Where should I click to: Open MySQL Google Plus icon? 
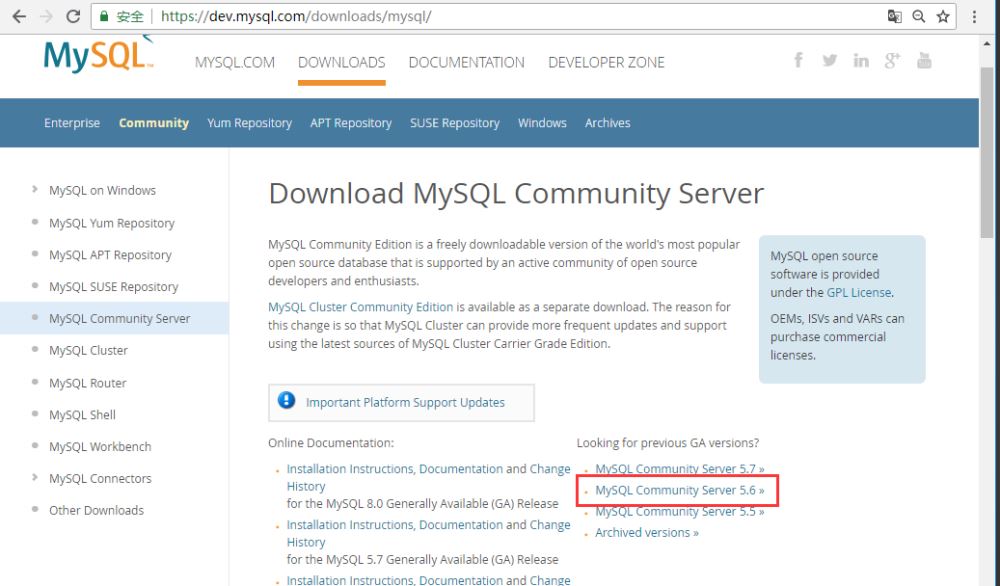[x=892, y=61]
